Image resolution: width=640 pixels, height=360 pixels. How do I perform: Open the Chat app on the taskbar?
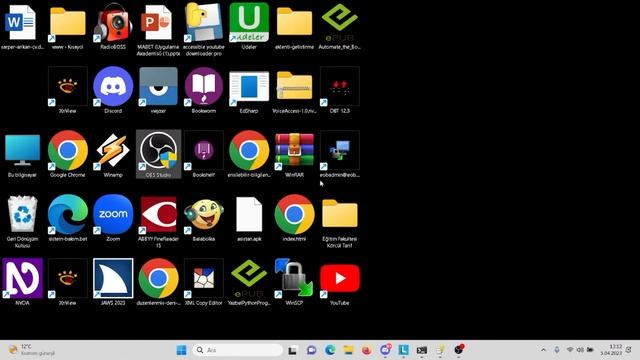coord(311,350)
